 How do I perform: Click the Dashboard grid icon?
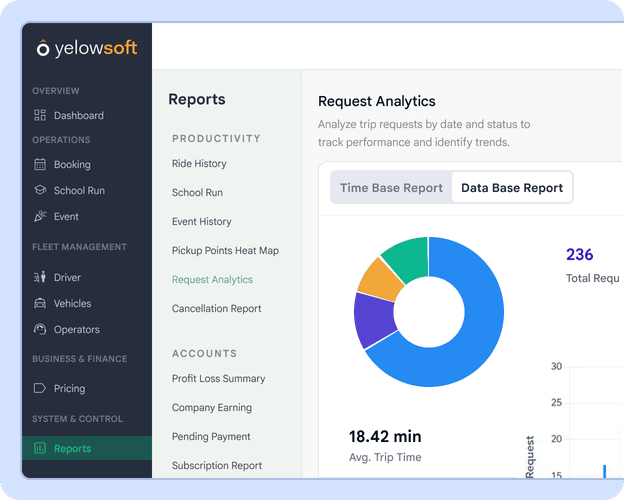(40, 115)
